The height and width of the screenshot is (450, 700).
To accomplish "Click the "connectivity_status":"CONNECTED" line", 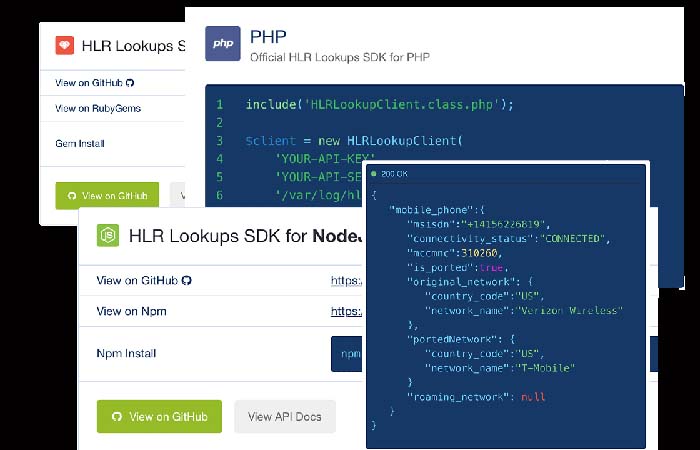I will click(508, 238).
